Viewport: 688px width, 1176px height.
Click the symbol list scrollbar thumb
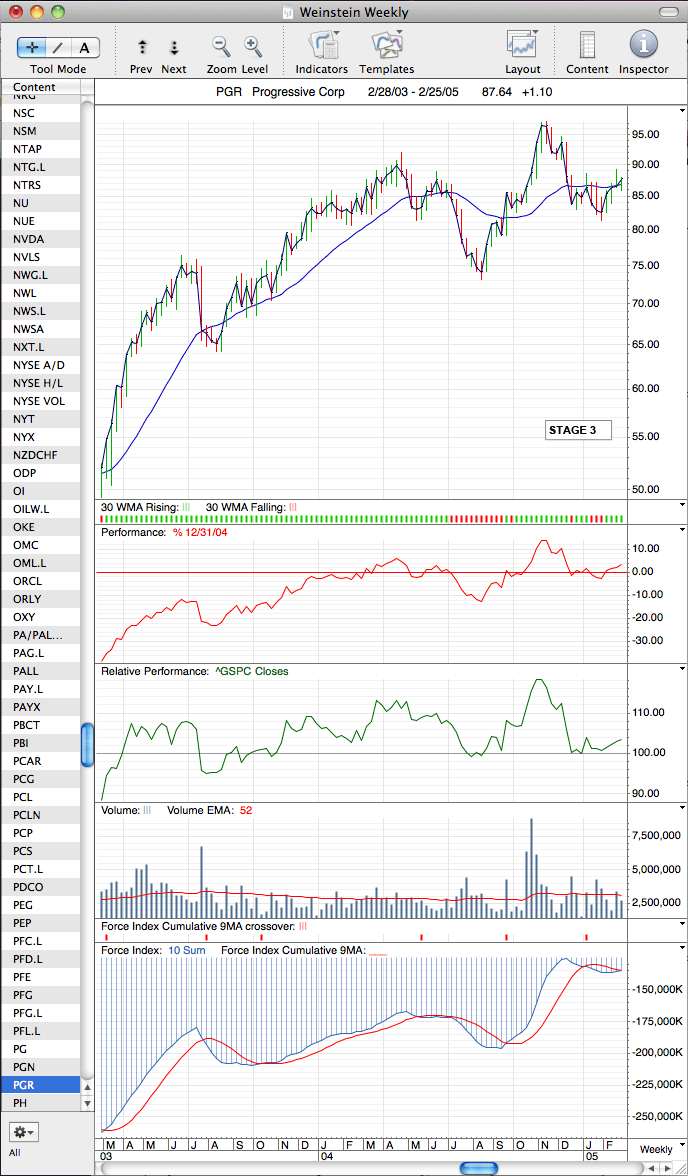point(87,745)
